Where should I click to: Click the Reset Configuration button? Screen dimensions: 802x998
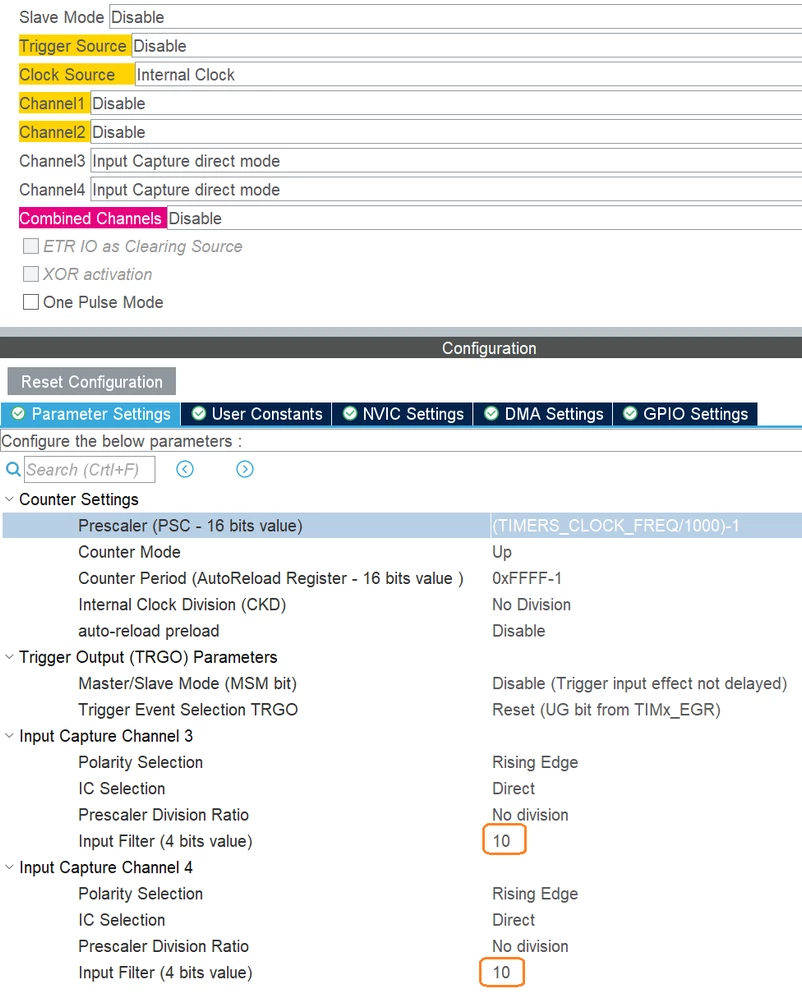click(92, 381)
